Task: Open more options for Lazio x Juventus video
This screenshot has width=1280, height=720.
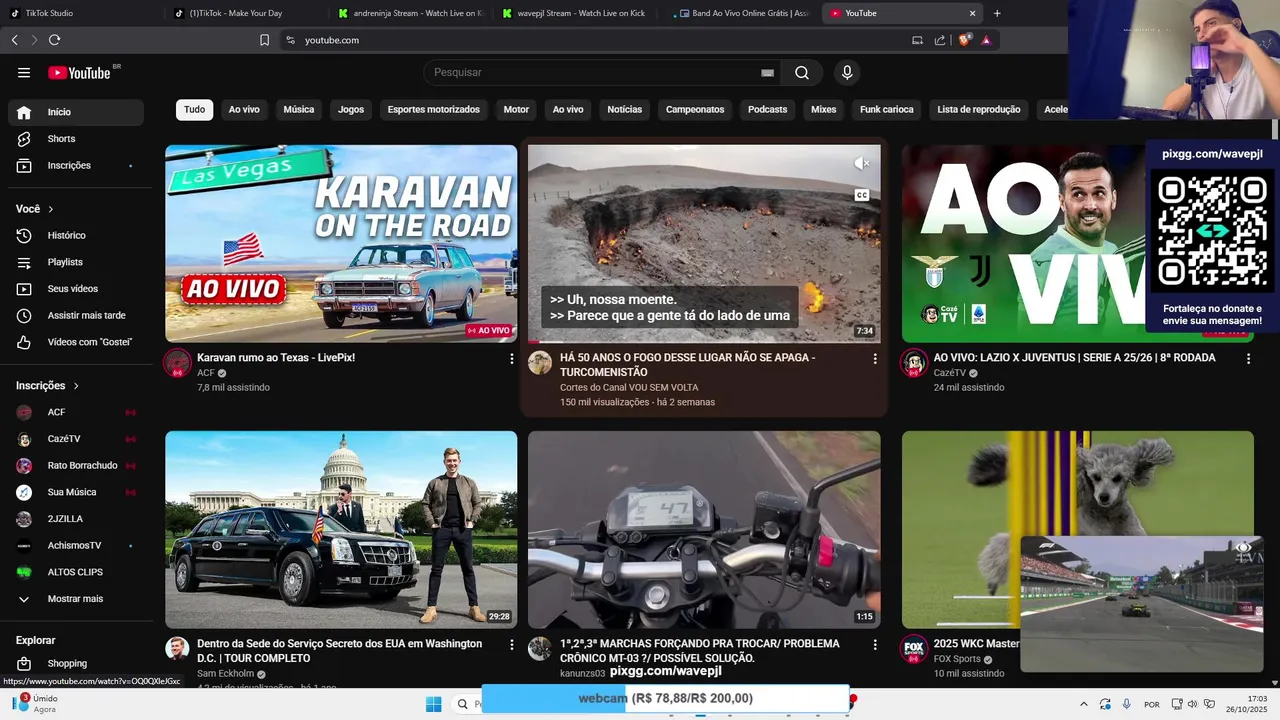Action: (x=1248, y=358)
